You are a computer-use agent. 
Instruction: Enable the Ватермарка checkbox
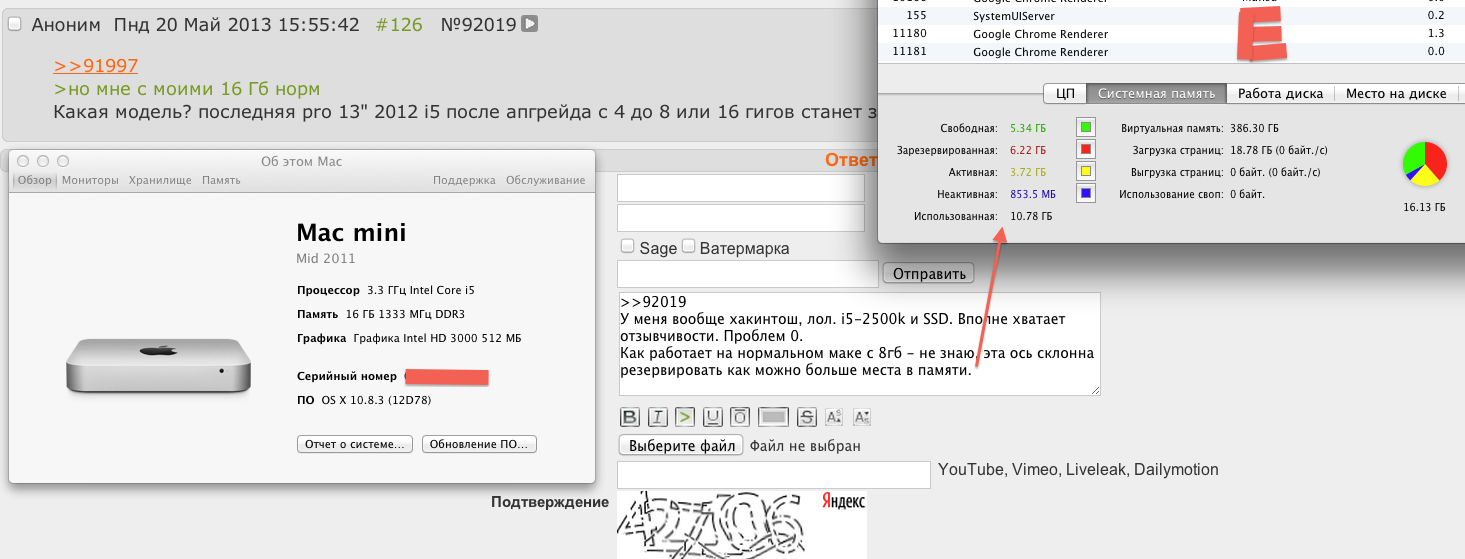click(688, 246)
